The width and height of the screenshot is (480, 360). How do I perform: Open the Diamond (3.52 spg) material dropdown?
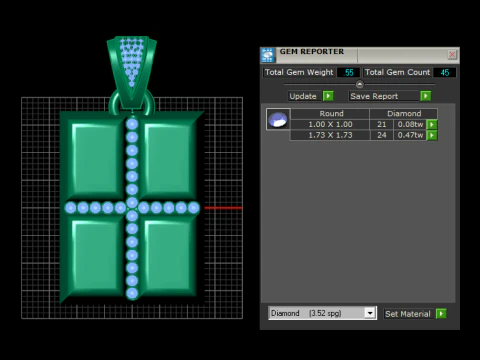pyautogui.click(x=322, y=313)
